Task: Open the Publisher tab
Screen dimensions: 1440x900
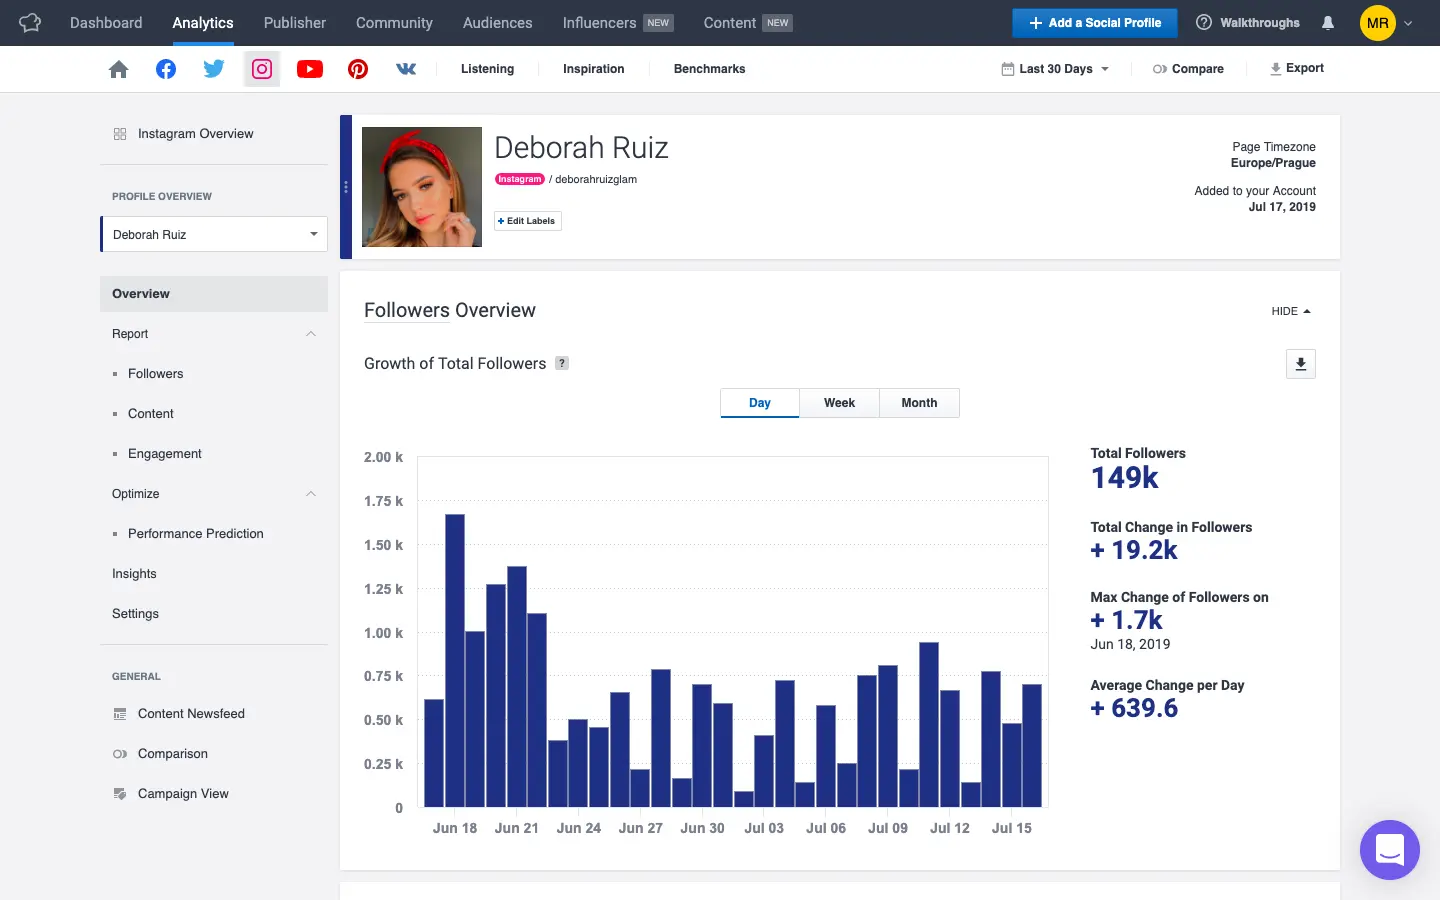Action: [294, 23]
